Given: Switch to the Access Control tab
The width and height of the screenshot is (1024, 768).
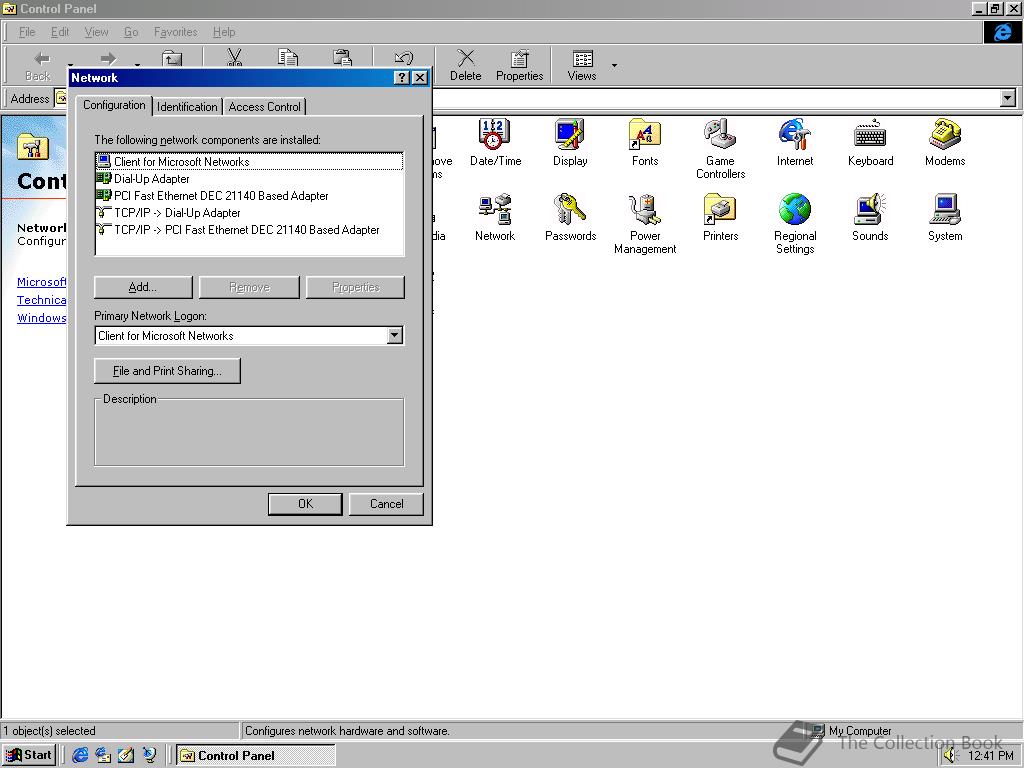Looking at the screenshot, I should 264,107.
